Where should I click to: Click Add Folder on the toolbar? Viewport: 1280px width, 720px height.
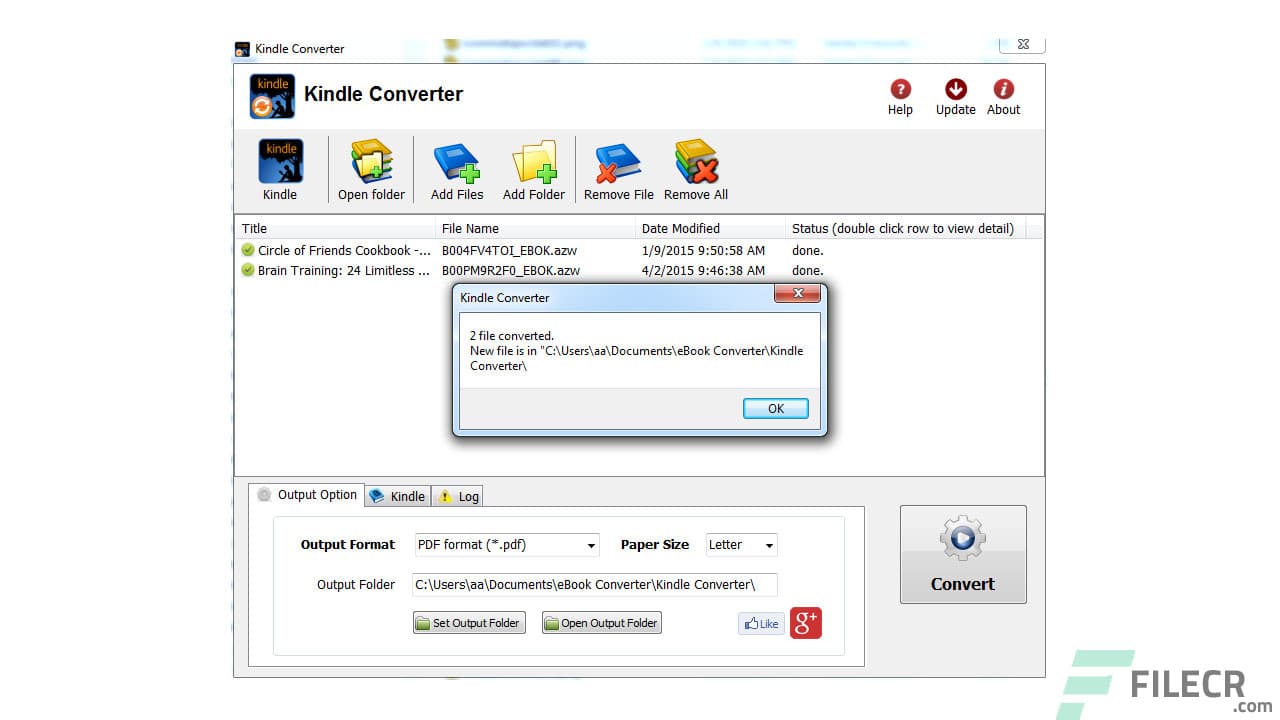[534, 168]
